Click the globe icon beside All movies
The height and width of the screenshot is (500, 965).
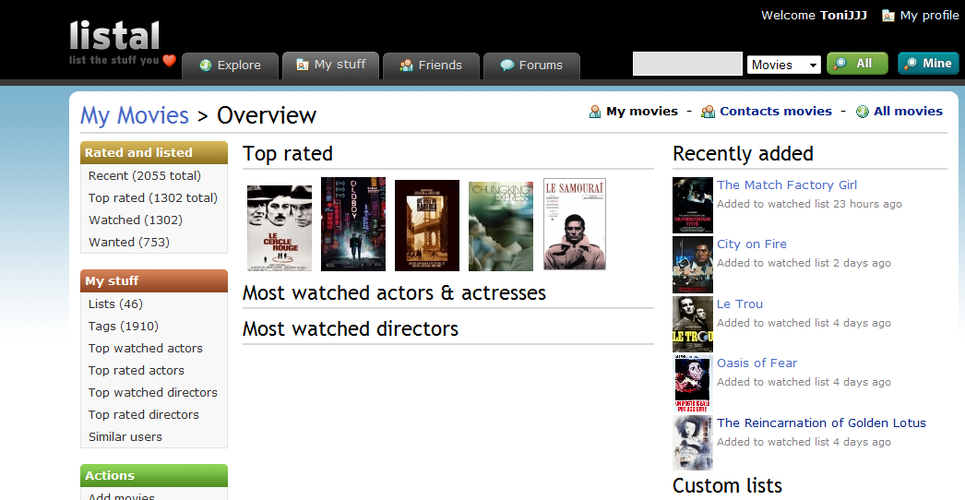[862, 111]
